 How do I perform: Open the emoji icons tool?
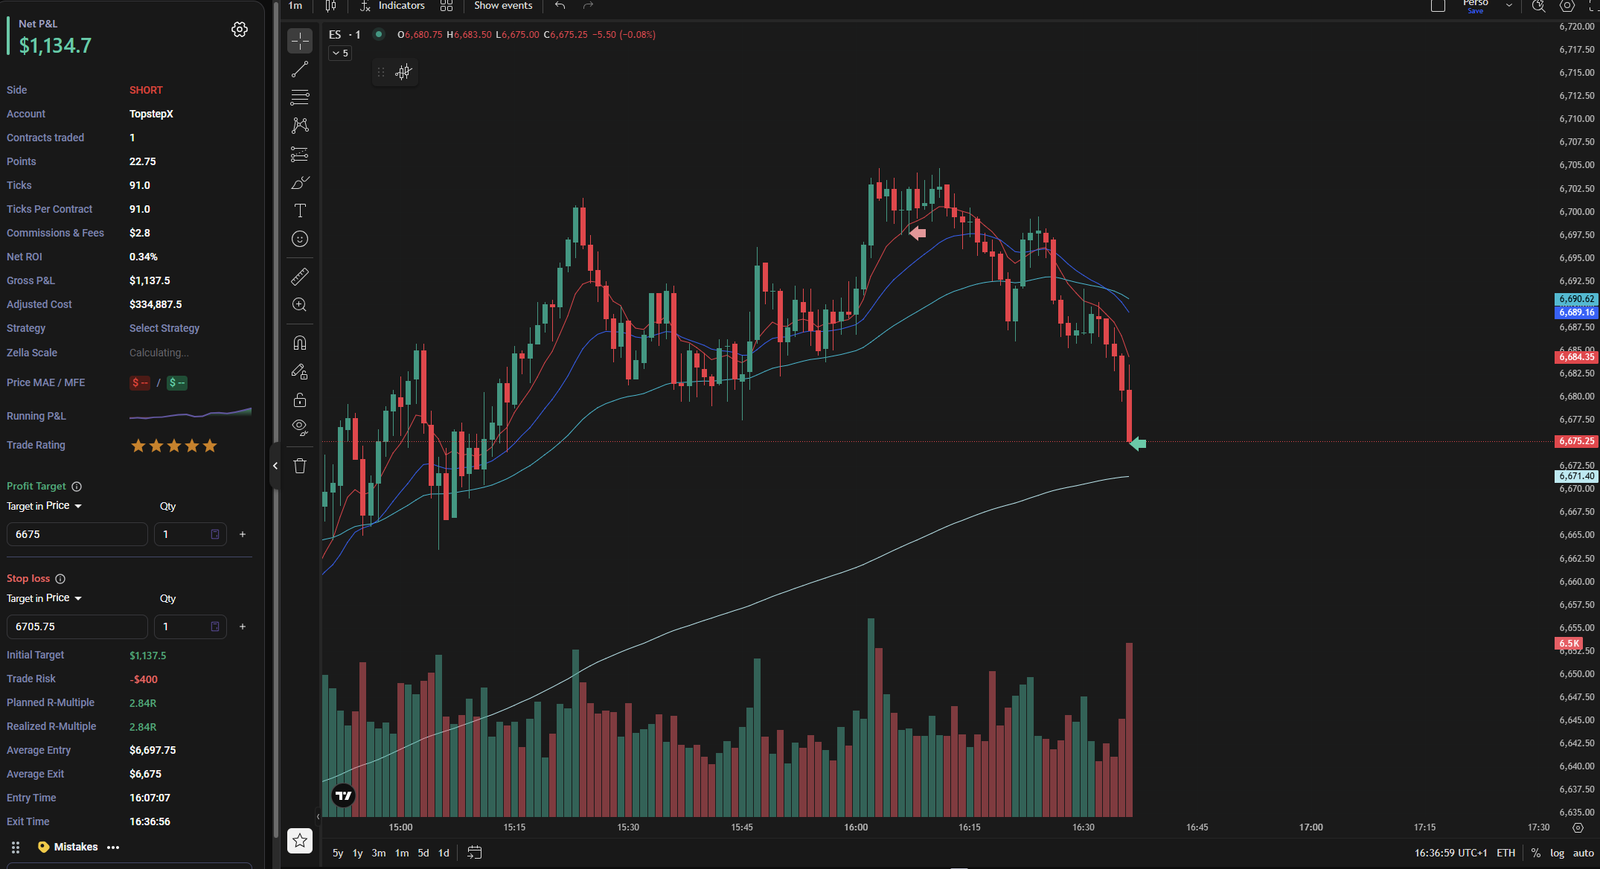coord(300,239)
